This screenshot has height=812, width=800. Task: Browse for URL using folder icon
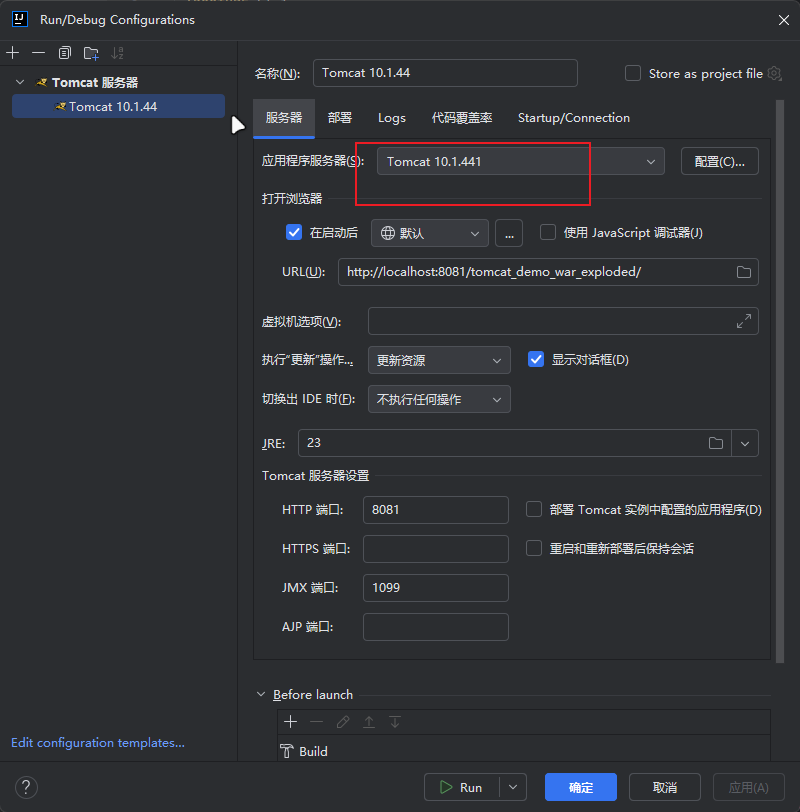coord(744,272)
